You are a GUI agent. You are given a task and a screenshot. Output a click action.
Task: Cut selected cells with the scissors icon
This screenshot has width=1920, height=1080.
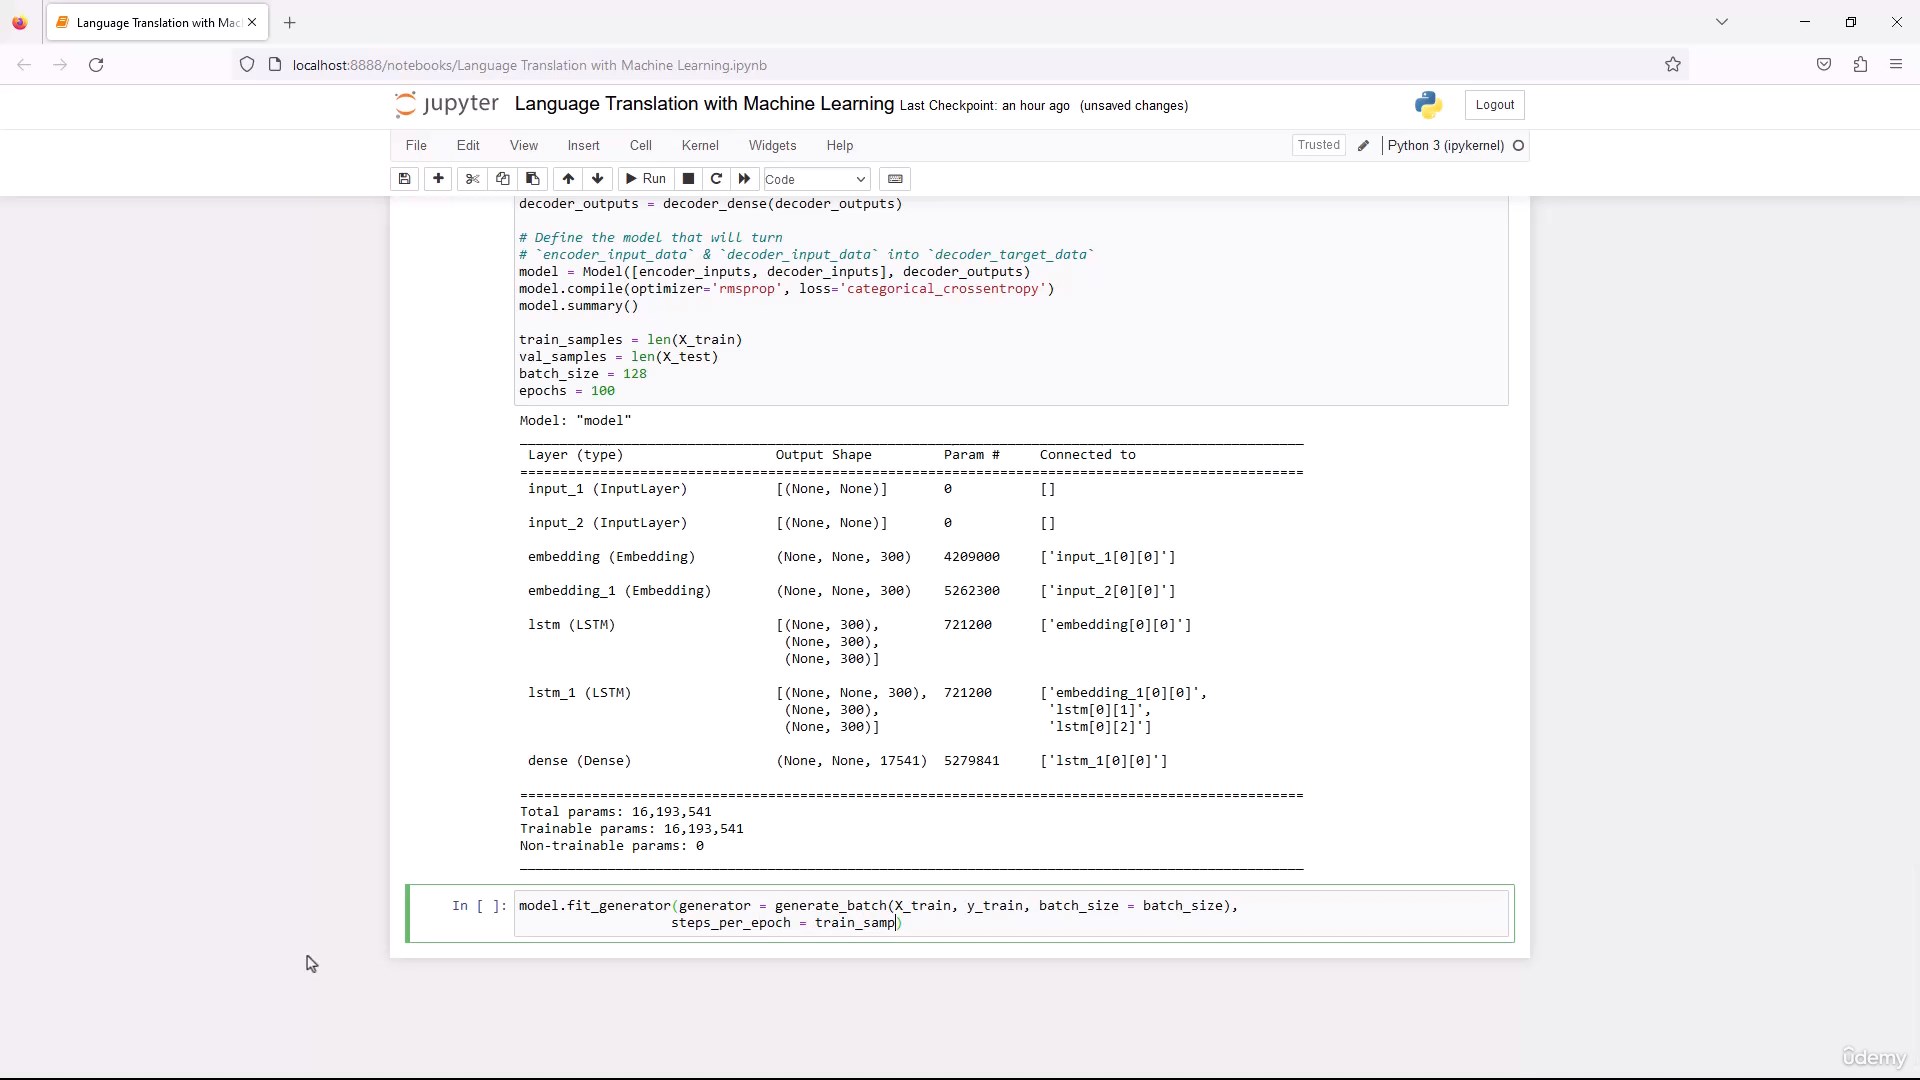click(473, 179)
